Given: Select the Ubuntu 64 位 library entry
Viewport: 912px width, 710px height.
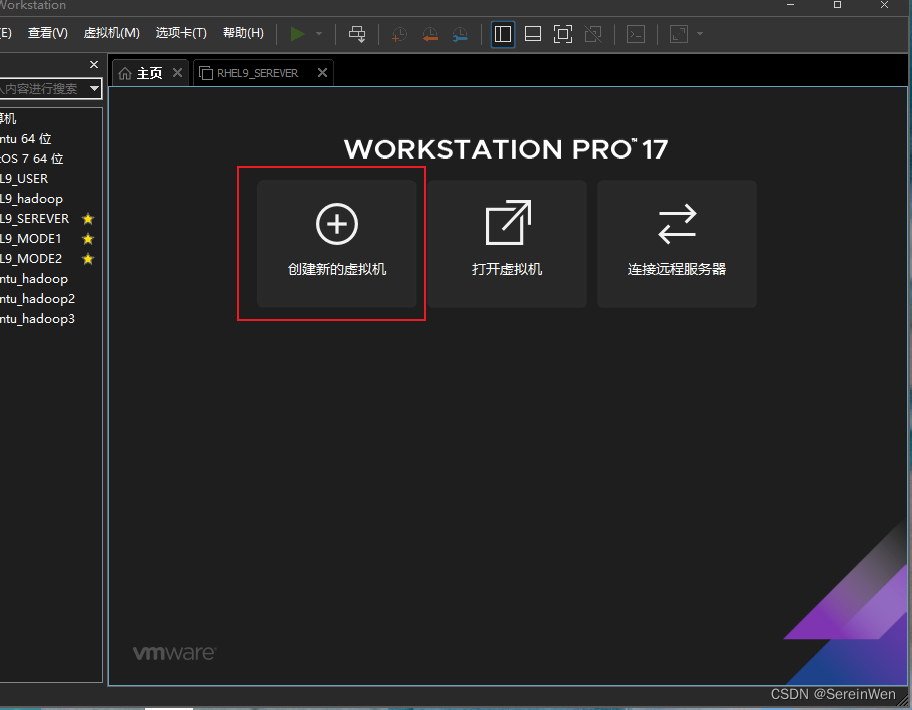Looking at the screenshot, I should (26, 138).
